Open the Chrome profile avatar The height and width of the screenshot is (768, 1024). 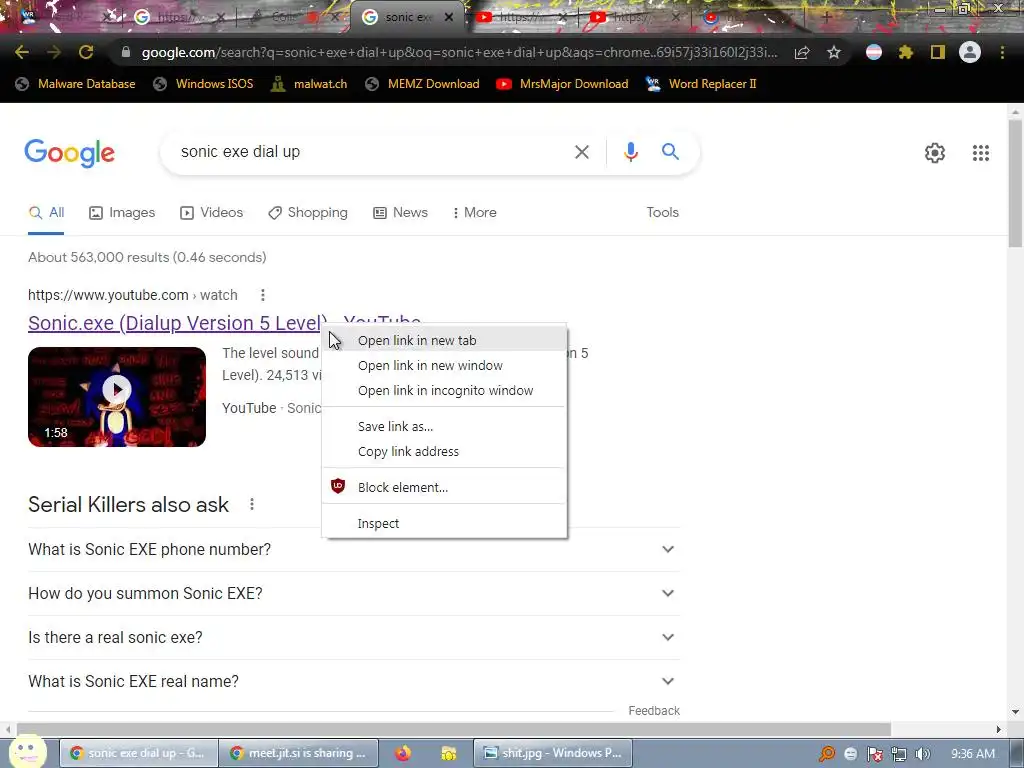click(x=970, y=52)
